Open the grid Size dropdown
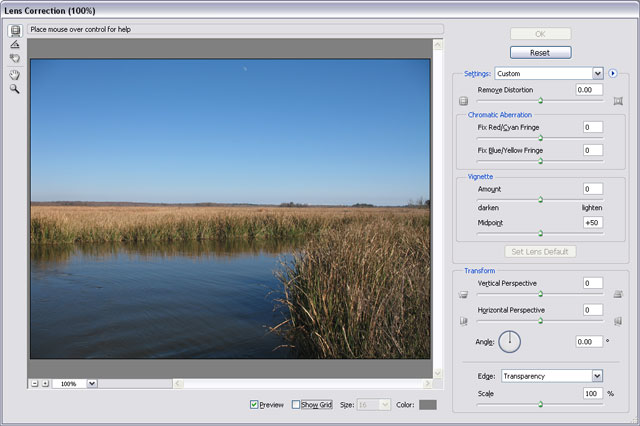Viewport: 640px width, 426px height. tap(374, 404)
